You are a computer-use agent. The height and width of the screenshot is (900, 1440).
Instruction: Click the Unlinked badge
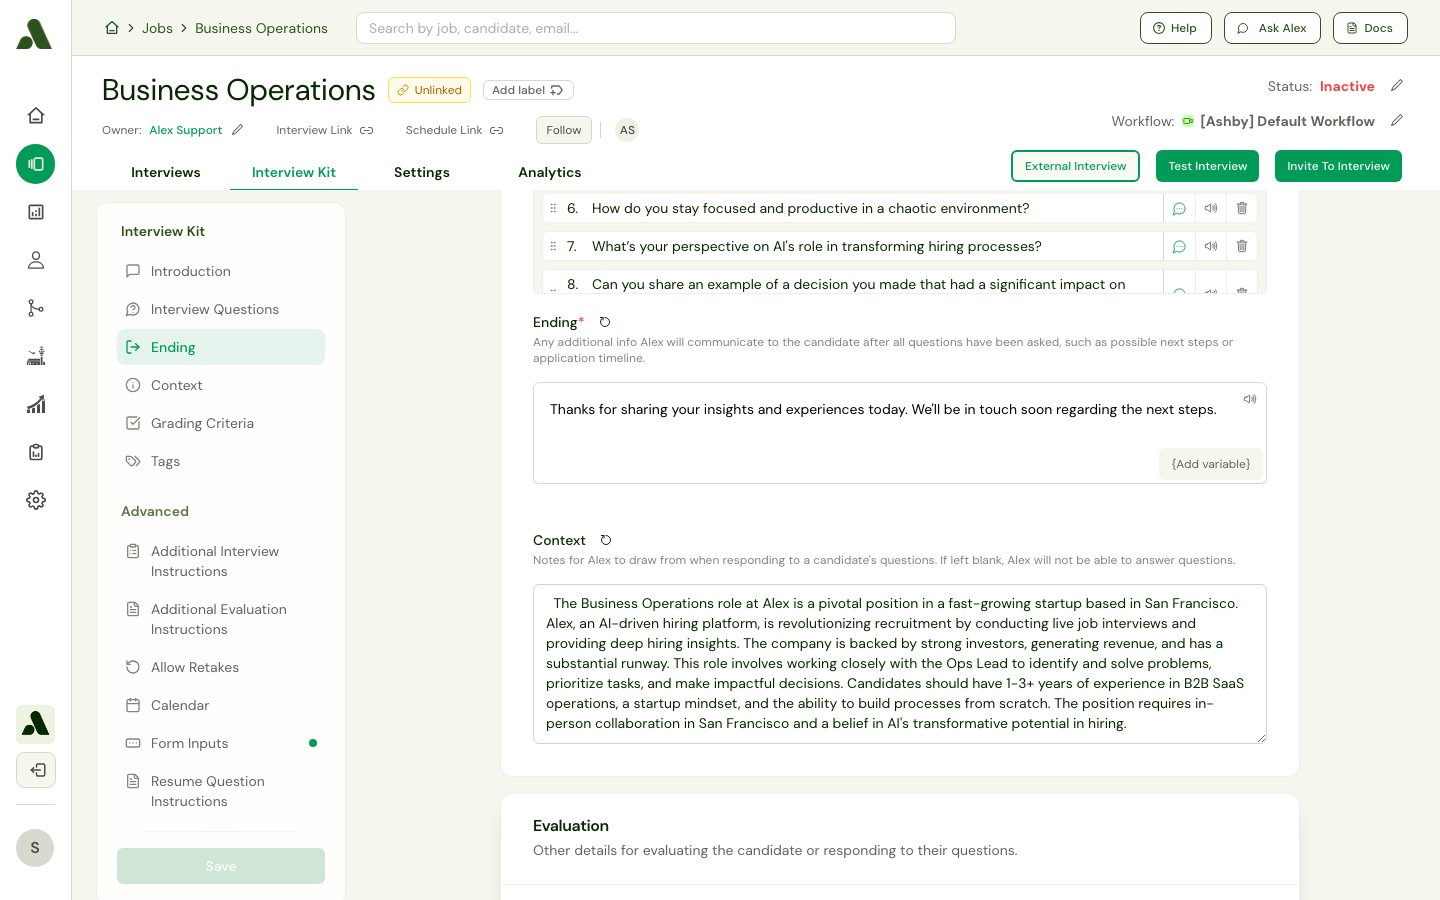pyautogui.click(x=429, y=90)
